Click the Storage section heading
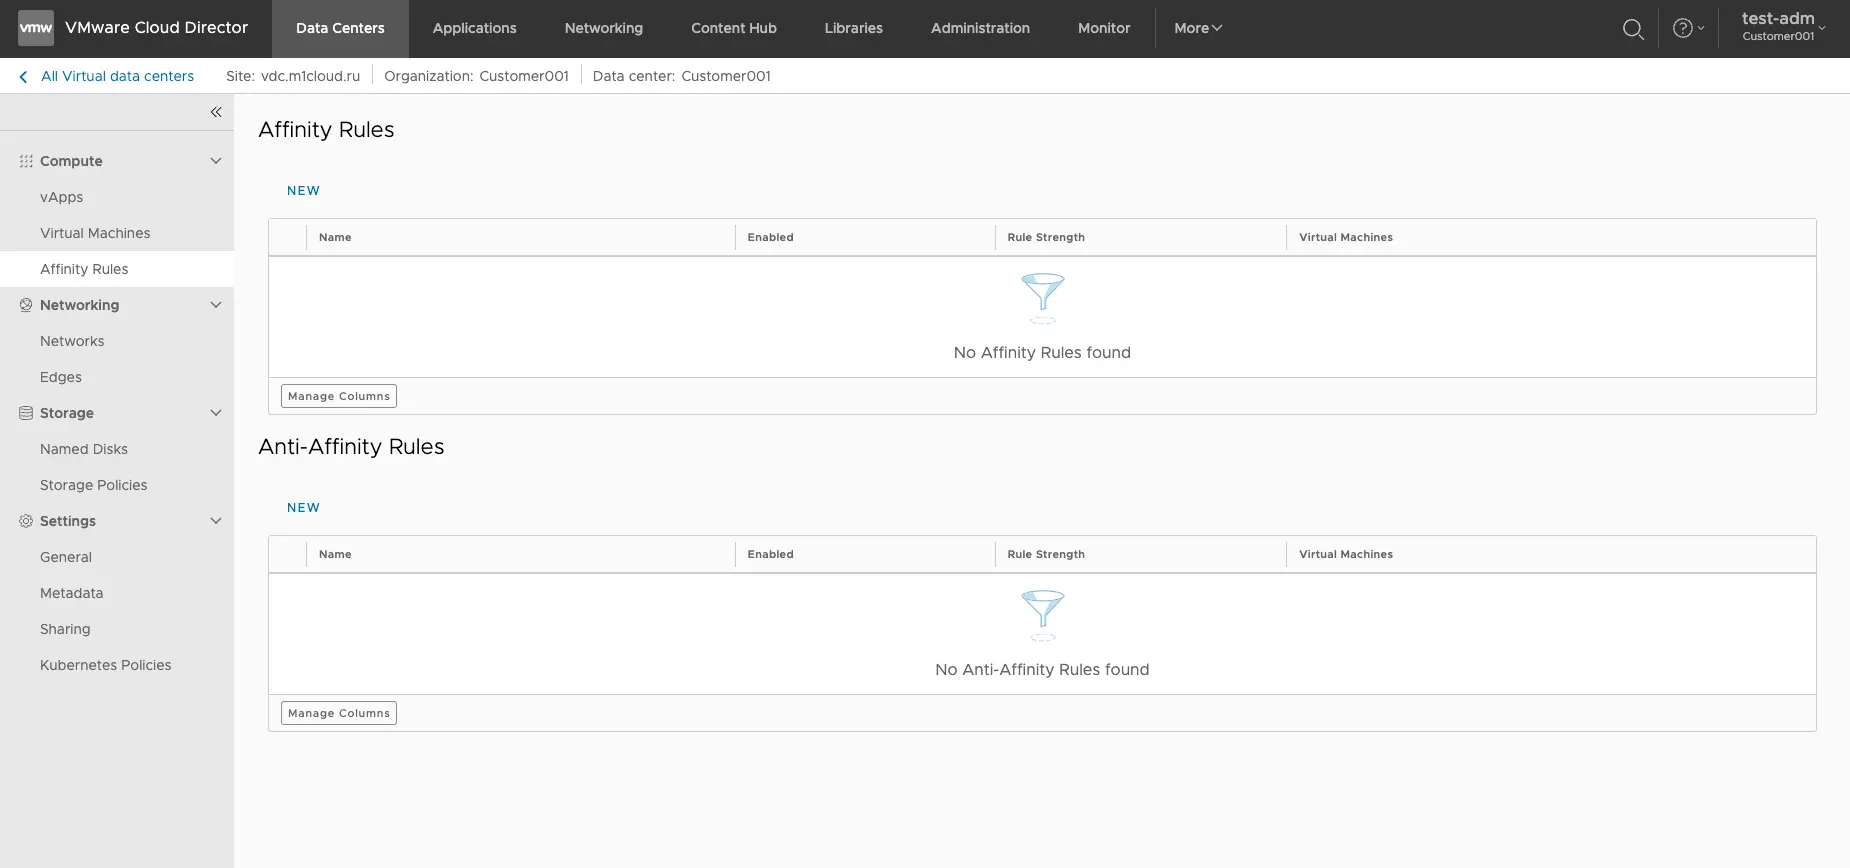Image resolution: width=1850 pixels, height=868 pixels. click(x=67, y=413)
